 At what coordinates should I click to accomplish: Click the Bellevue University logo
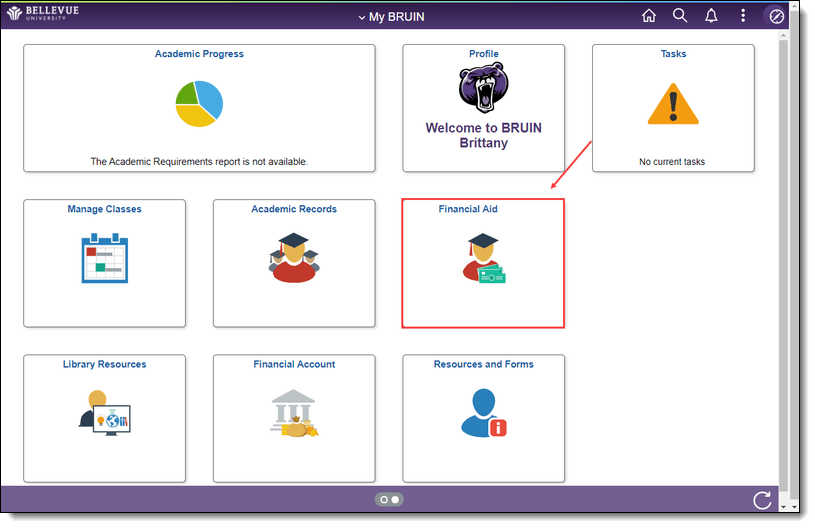click(x=43, y=13)
